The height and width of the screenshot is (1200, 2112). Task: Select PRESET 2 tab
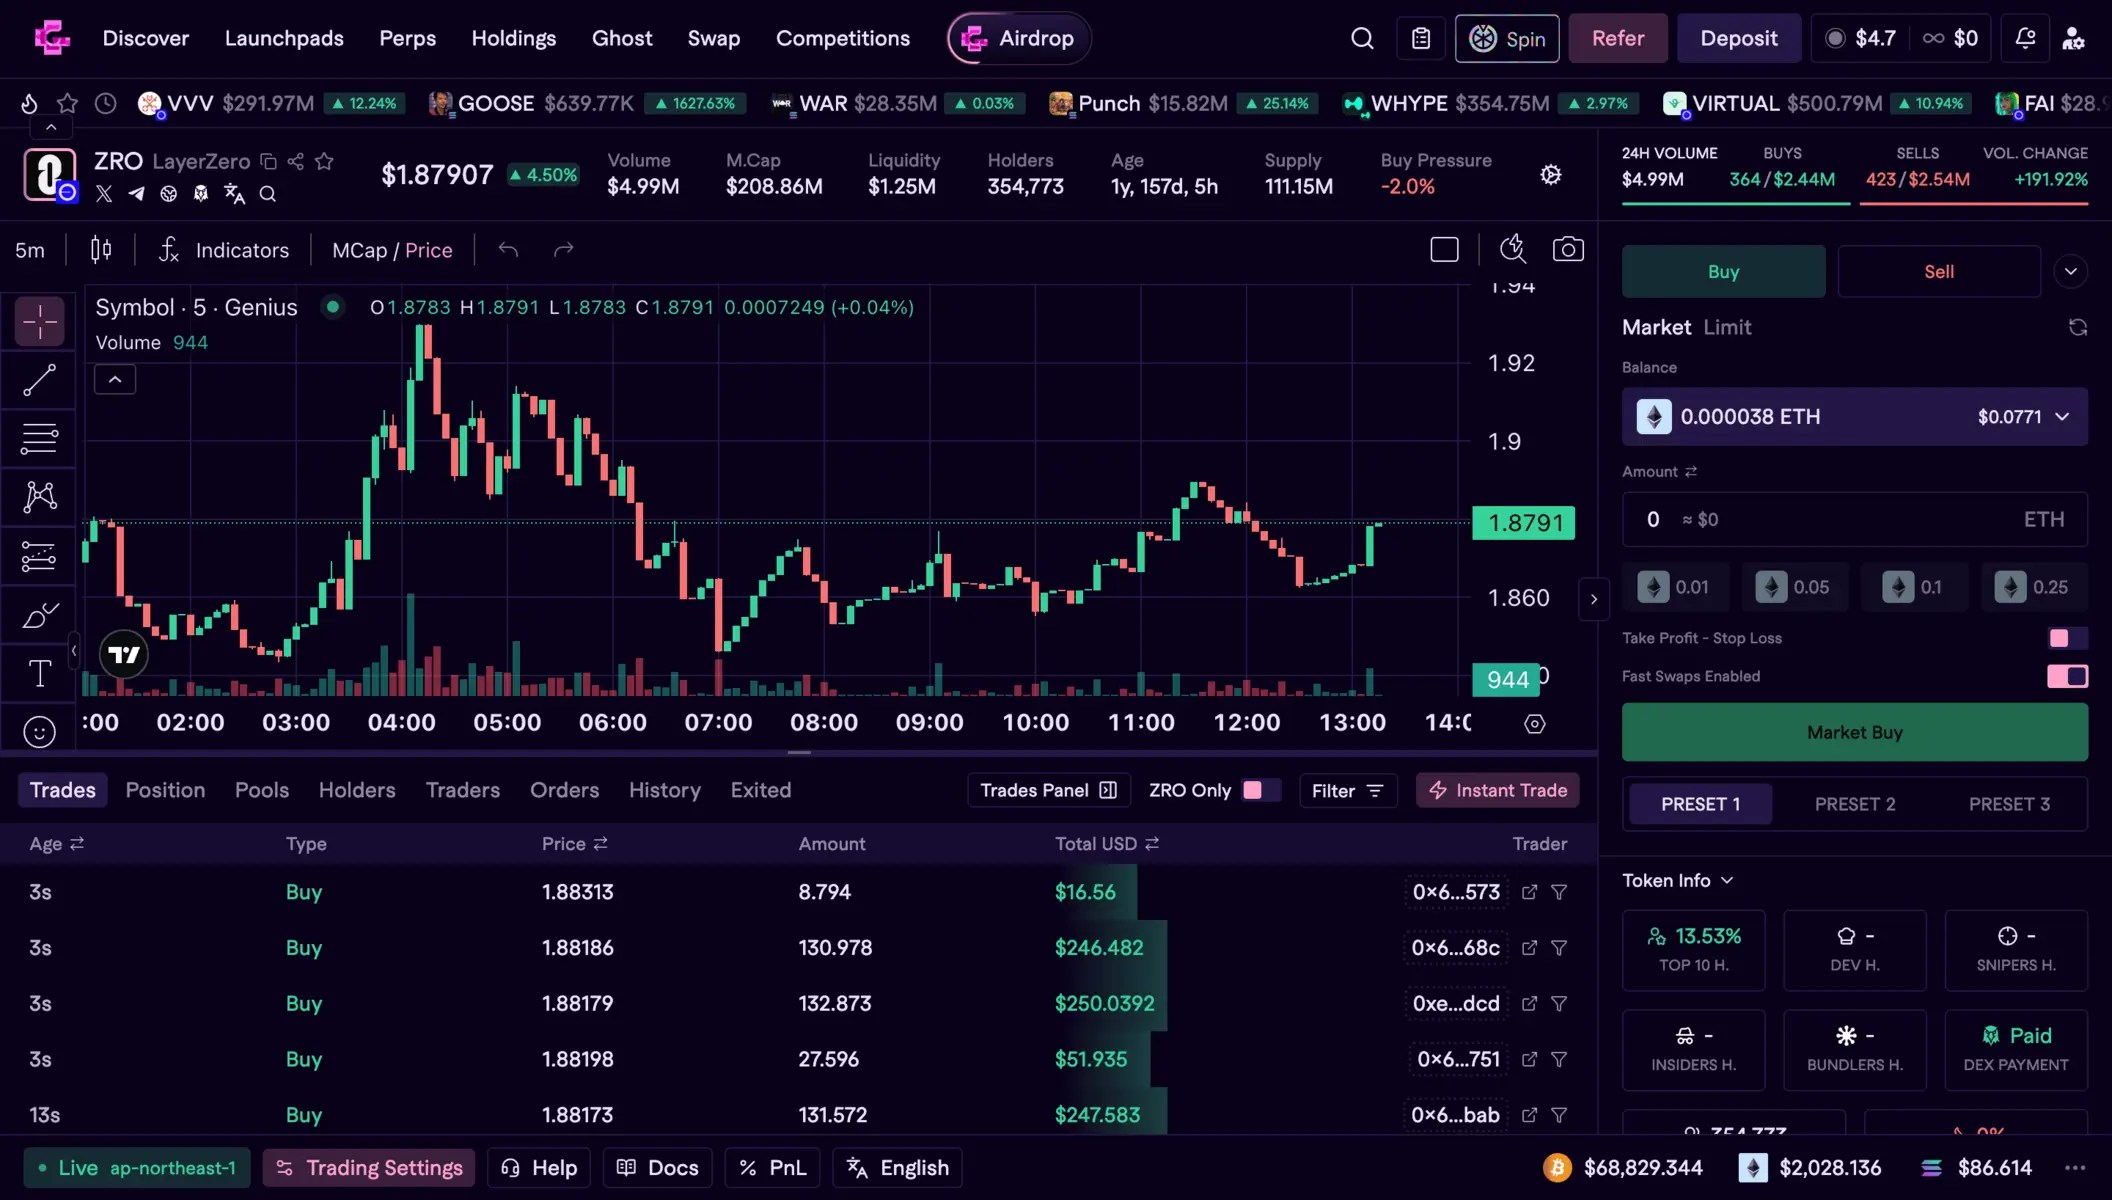[1855, 804]
